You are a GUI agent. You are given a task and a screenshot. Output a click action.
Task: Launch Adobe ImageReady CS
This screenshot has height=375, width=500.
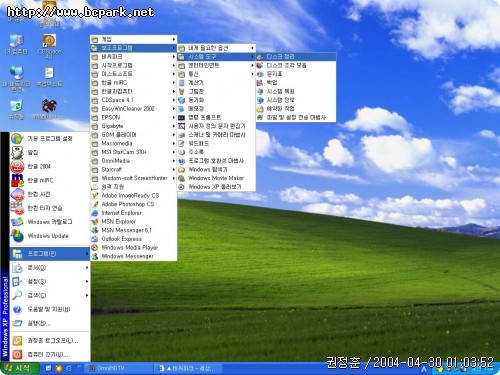134,195
